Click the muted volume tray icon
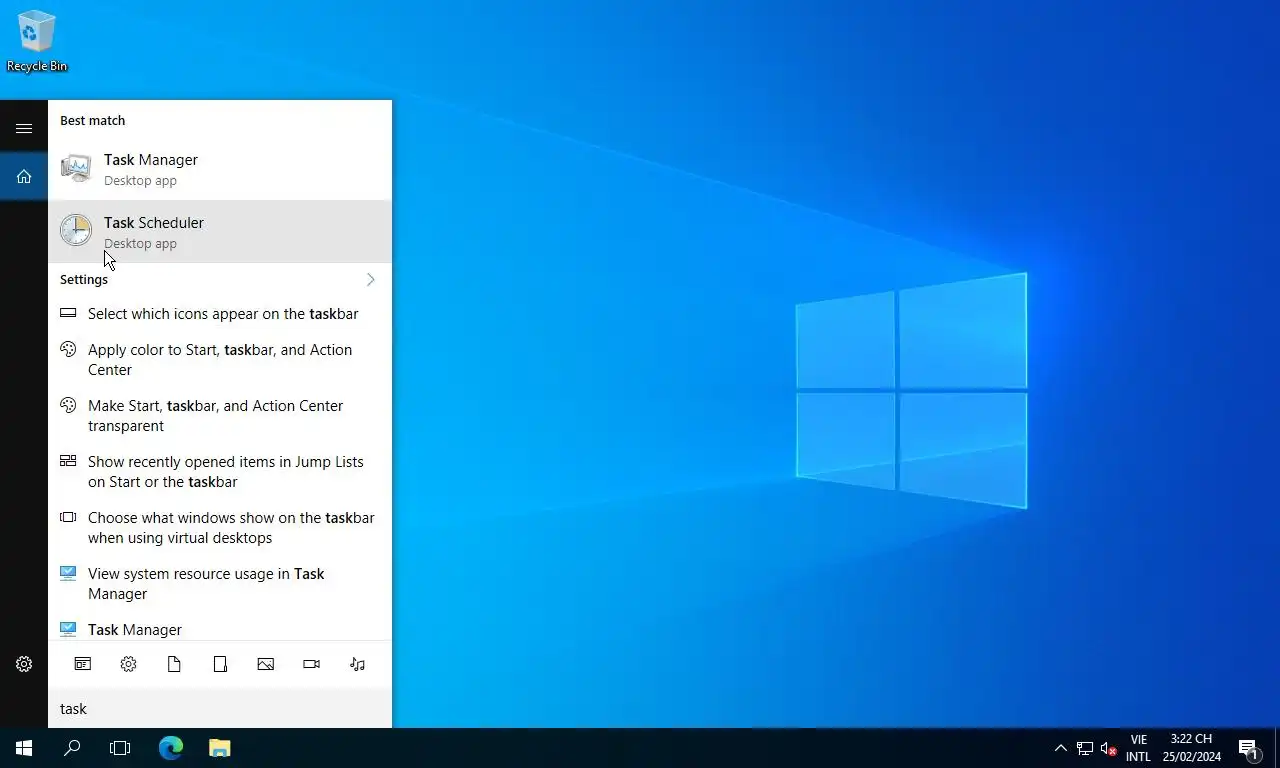Screen dimensions: 1280x768 click(x=1108, y=748)
